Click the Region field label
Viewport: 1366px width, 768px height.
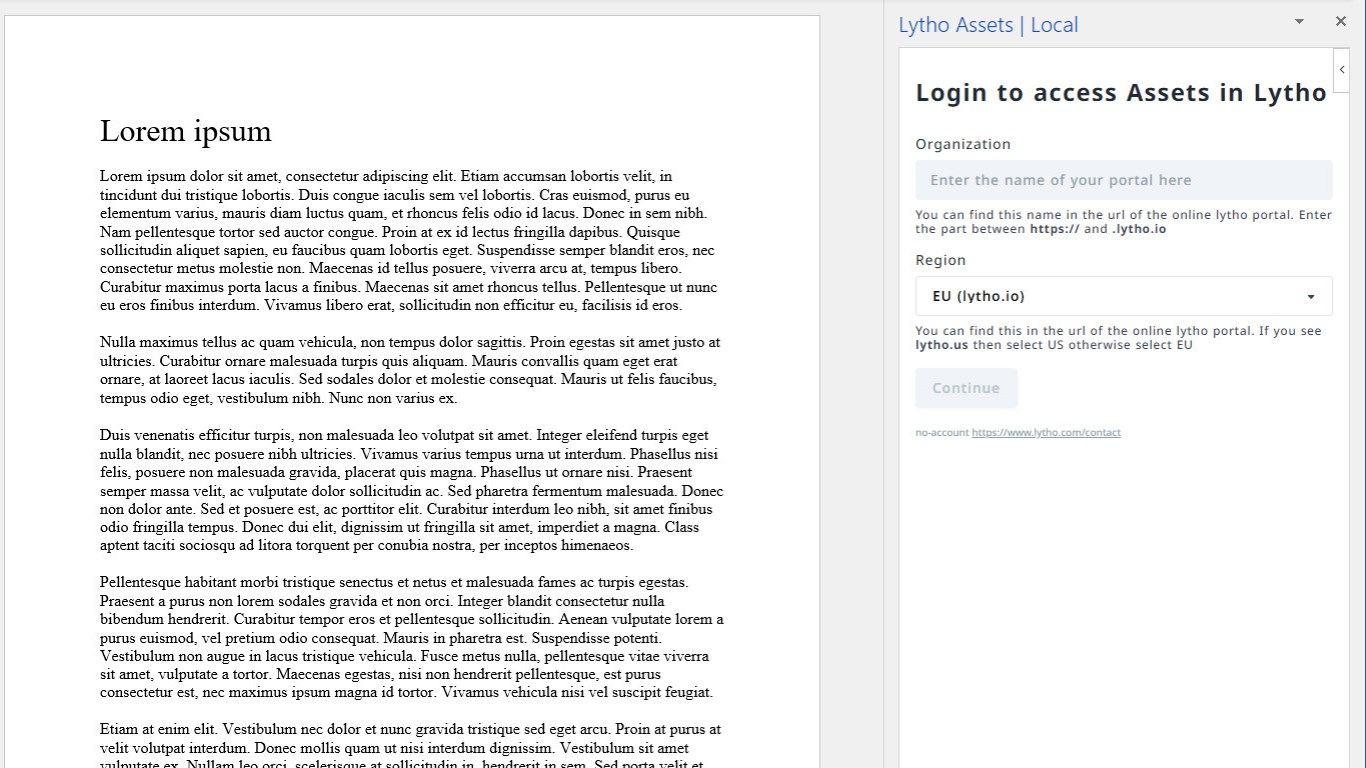point(940,260)
